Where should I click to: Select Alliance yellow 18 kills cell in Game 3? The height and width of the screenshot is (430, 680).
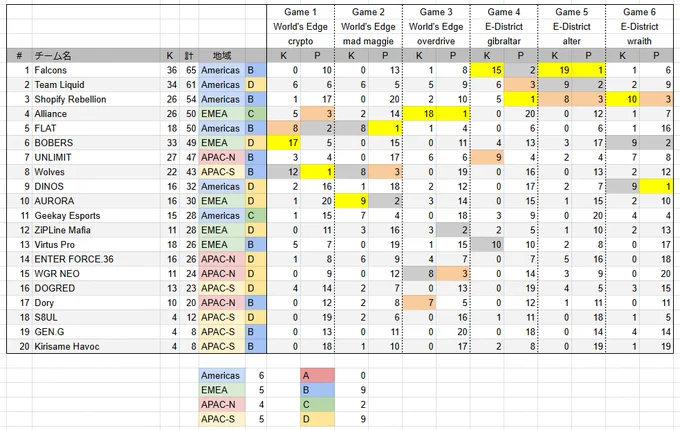419,114
